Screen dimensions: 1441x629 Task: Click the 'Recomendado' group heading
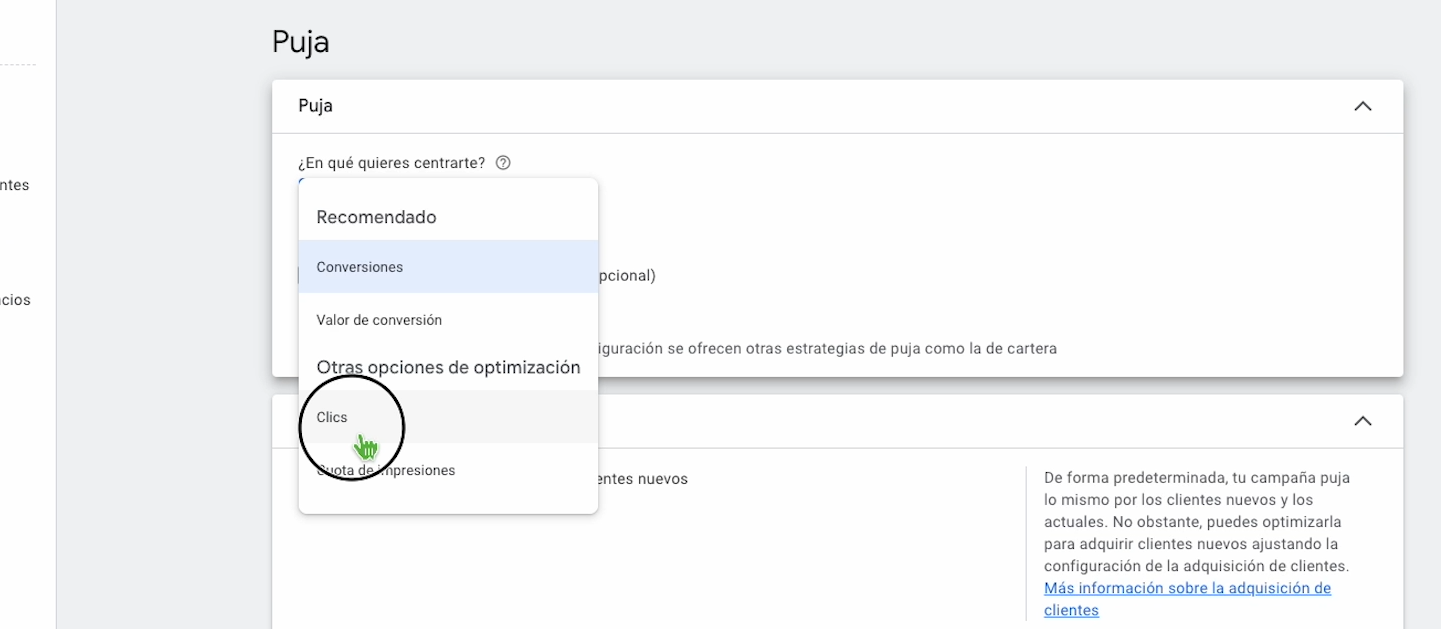pos(376,217)
